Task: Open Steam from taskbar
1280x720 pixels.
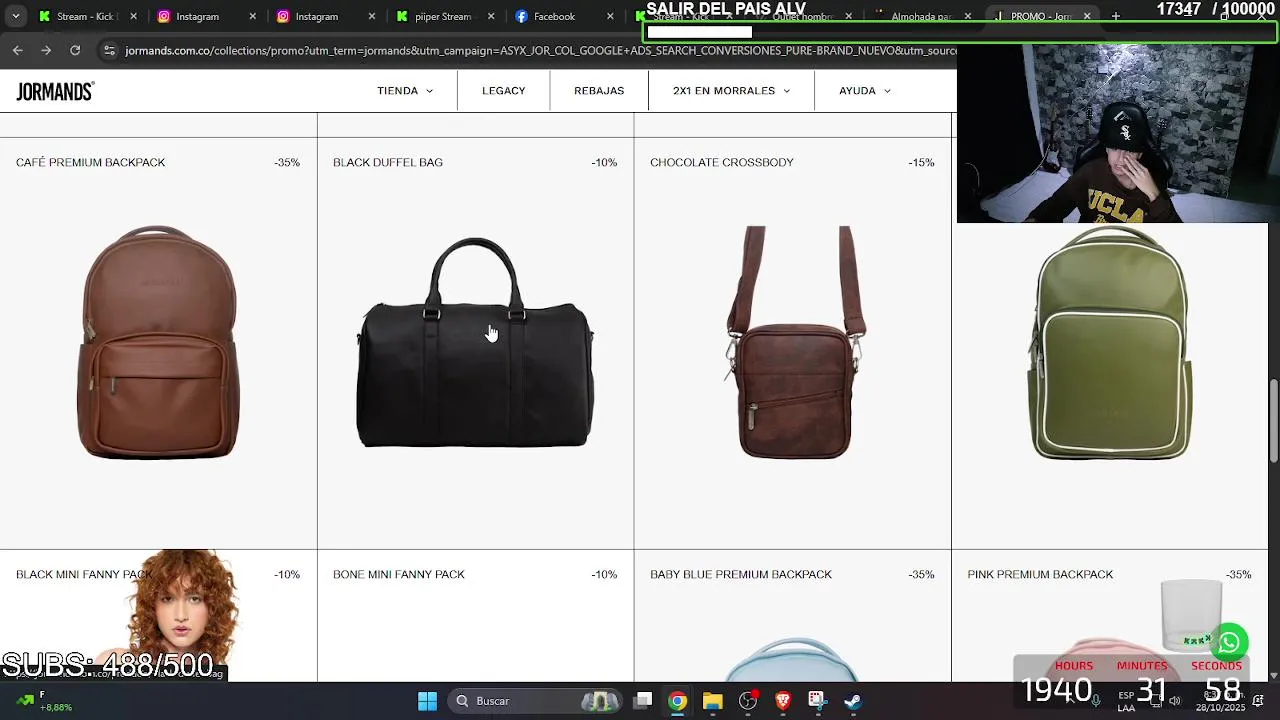Action: coord(853,701)
